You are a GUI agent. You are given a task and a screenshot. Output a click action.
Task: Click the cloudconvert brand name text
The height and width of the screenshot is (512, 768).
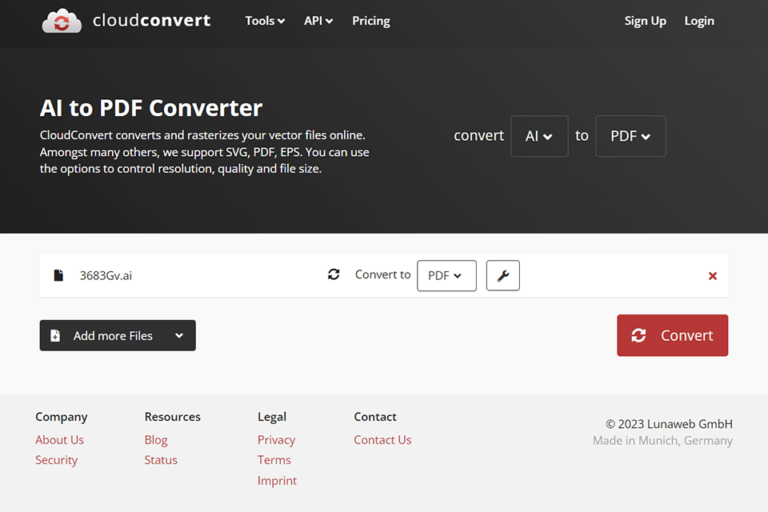tap(152, 21)
